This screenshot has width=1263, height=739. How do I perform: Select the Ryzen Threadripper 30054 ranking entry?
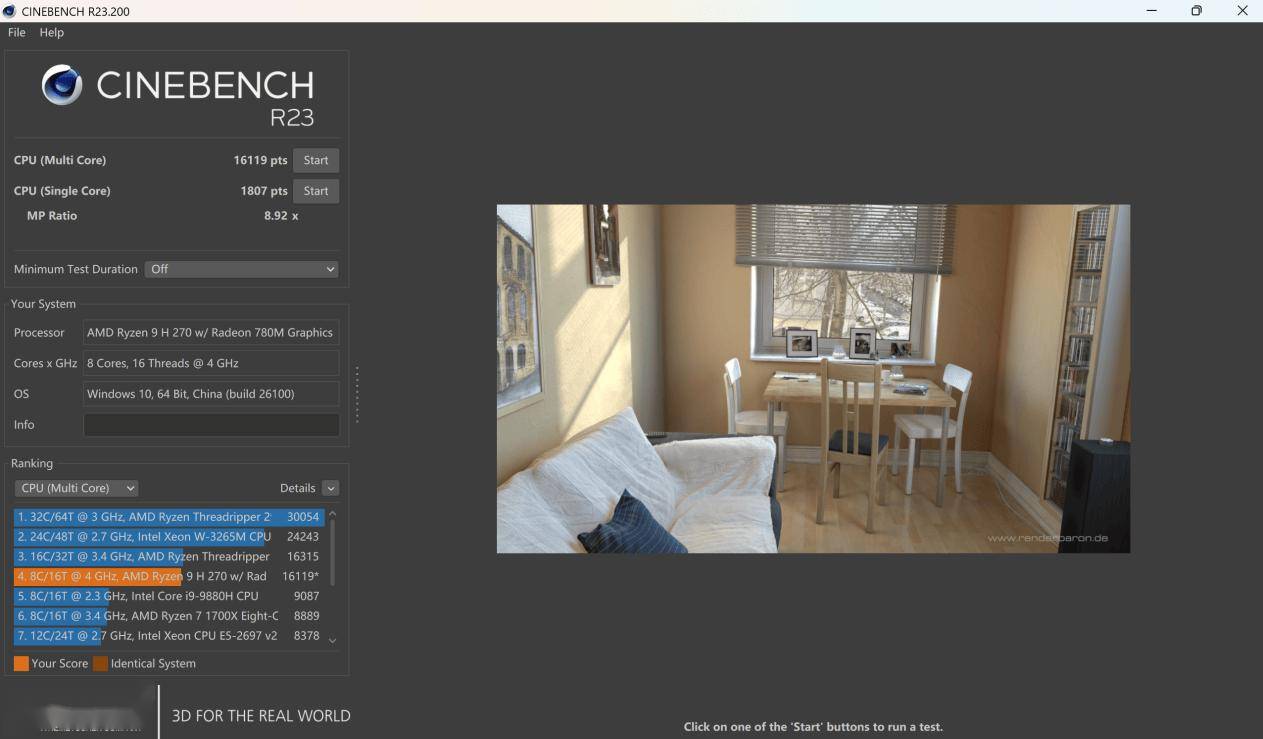[168, 517]
